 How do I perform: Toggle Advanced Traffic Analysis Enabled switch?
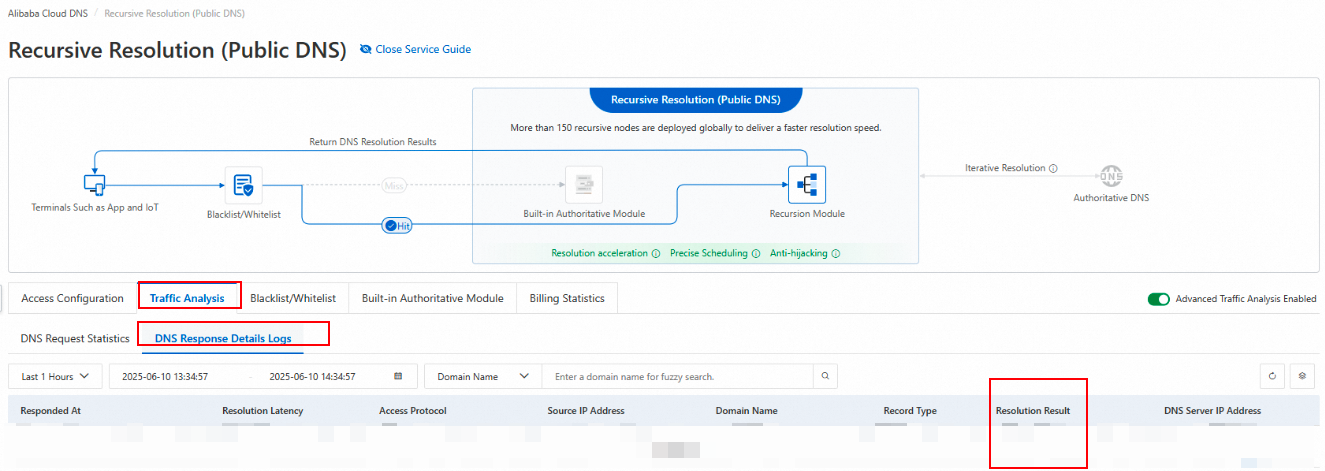tap(1159, 298)
